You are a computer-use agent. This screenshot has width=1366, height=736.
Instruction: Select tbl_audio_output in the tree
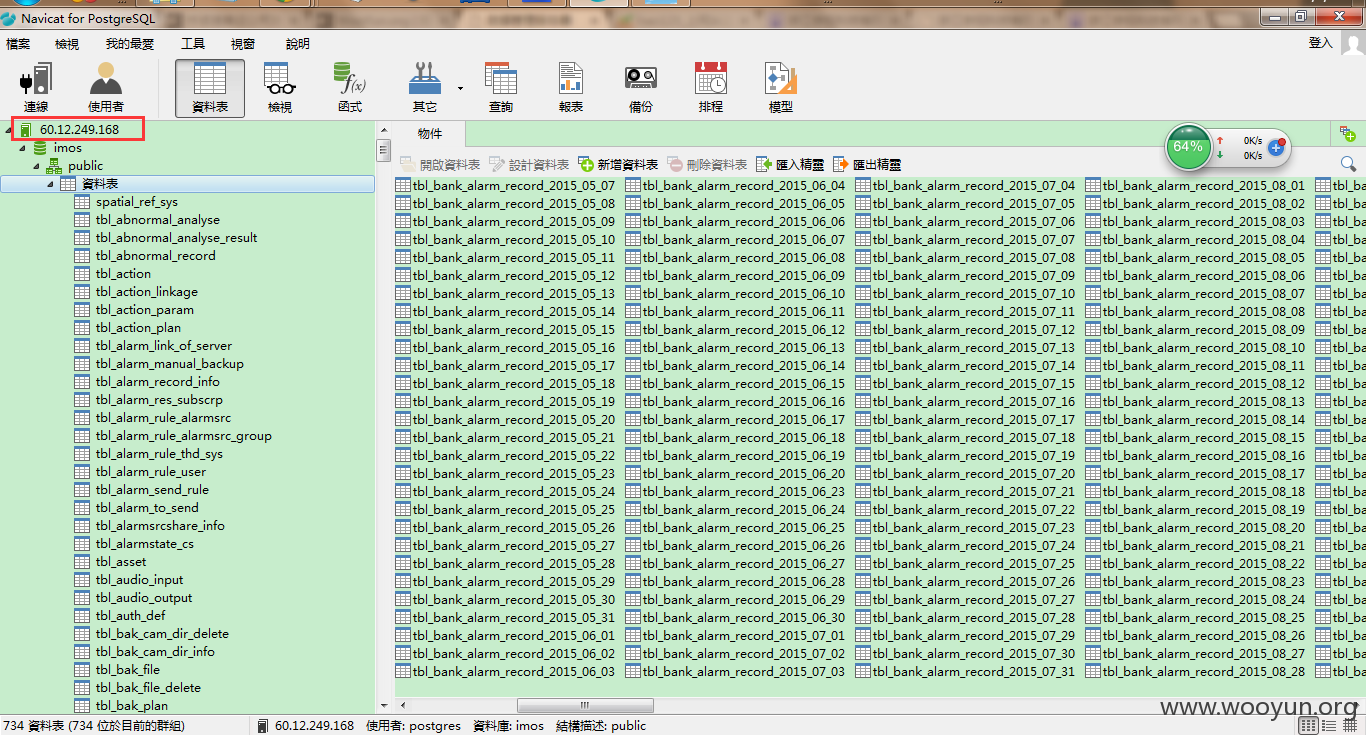coord(144,598)
